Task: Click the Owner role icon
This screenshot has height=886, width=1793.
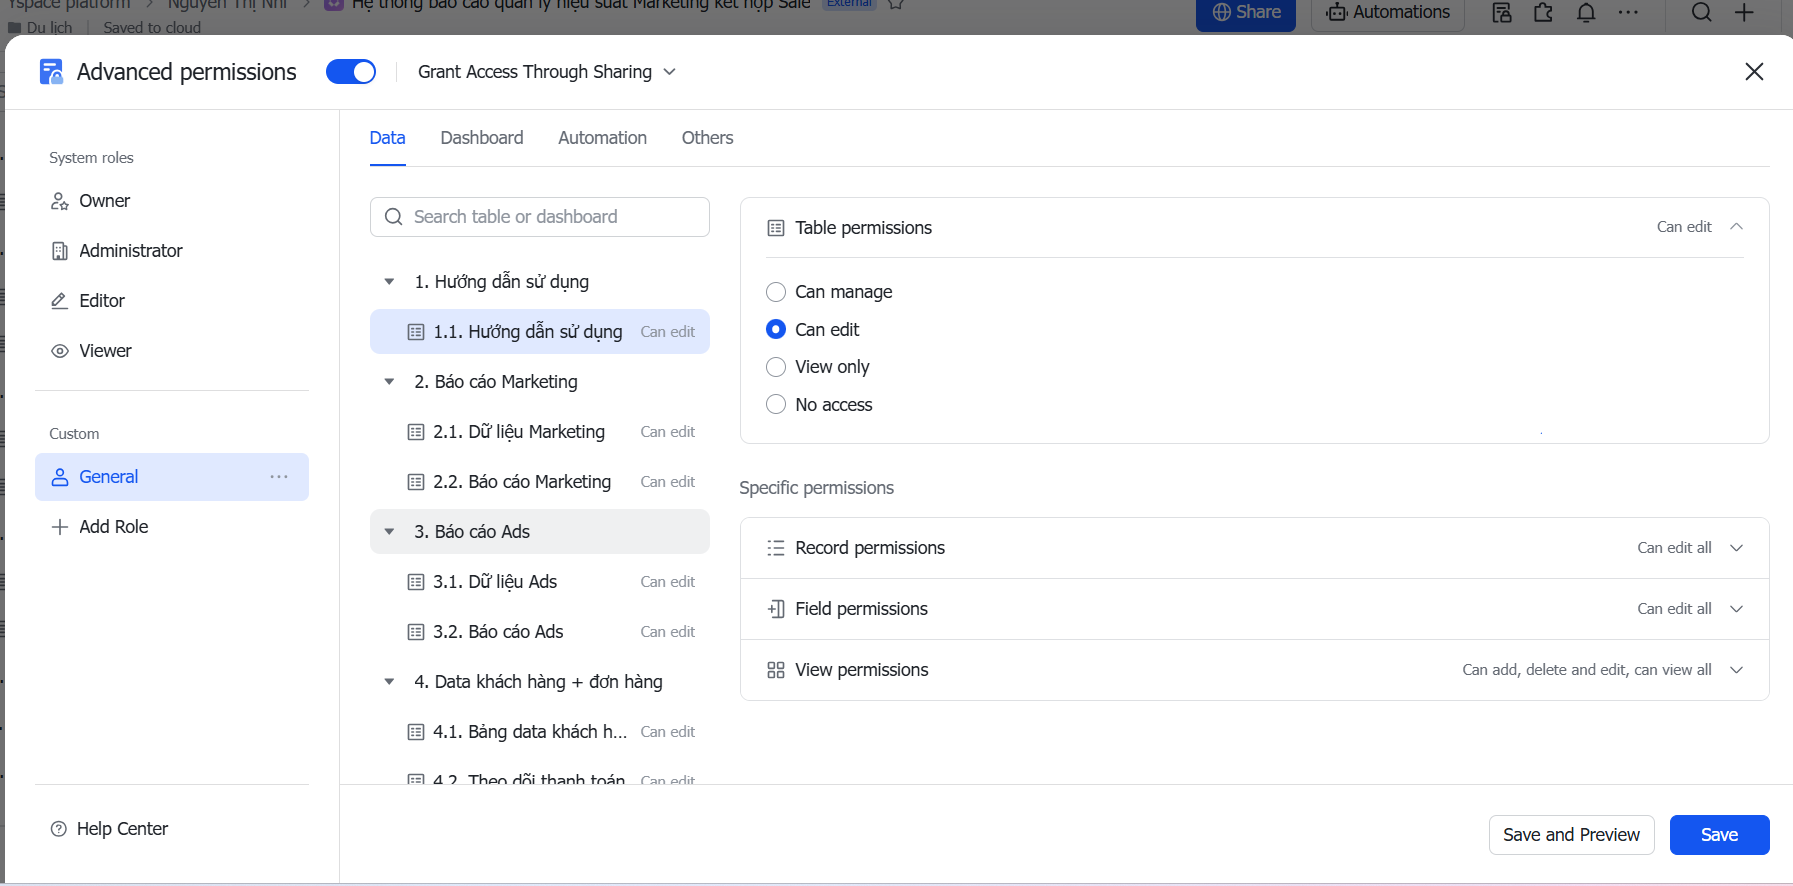Action: coord(60,201)
